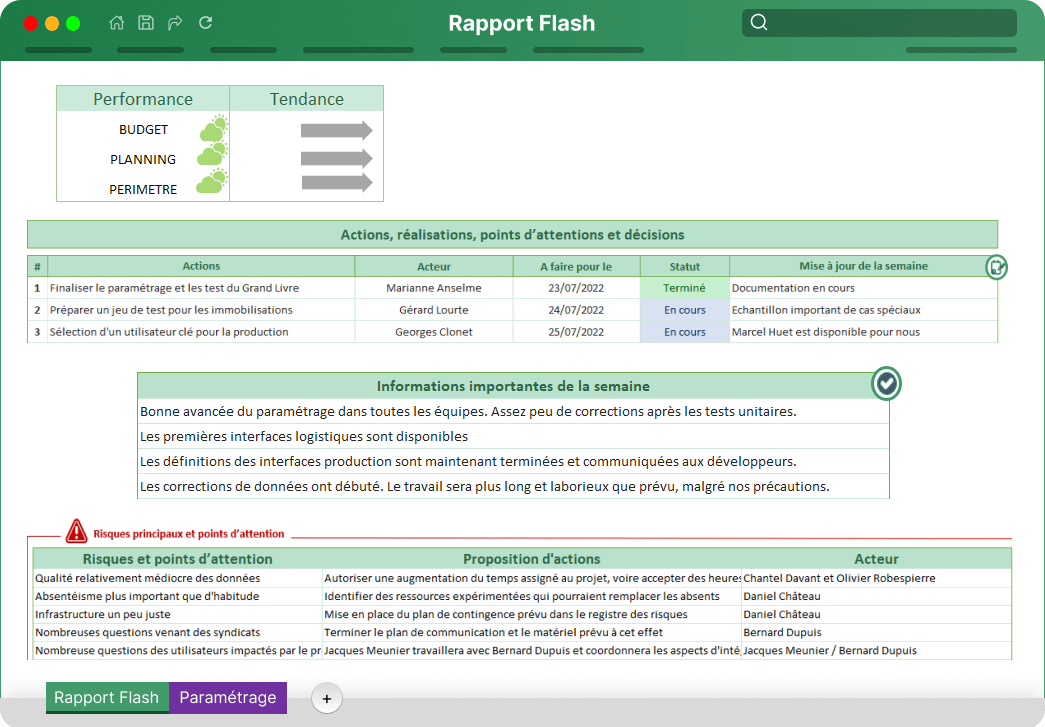Click the Acteur column header in actions table
Viewport: 1045px width, 727px height.
[x=434, y=266]
